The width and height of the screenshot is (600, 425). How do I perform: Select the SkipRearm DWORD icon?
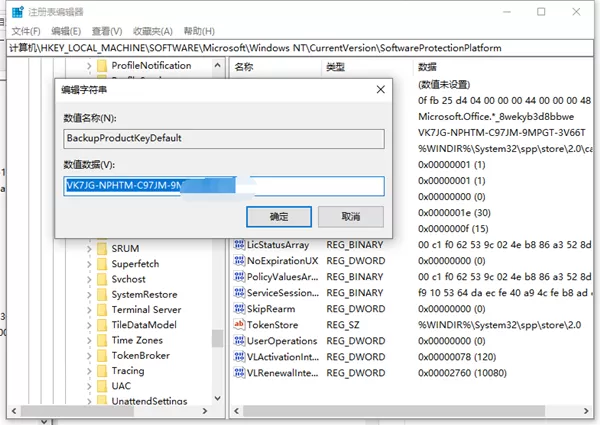tap(239, 308)
